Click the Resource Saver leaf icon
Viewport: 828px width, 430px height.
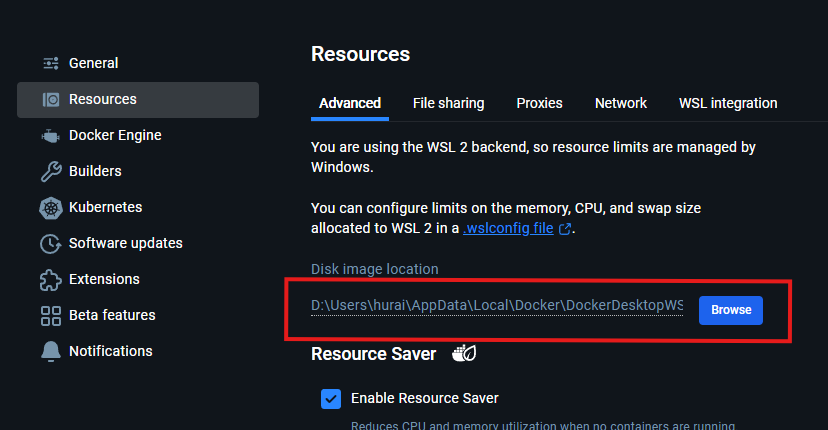[464, 353]
